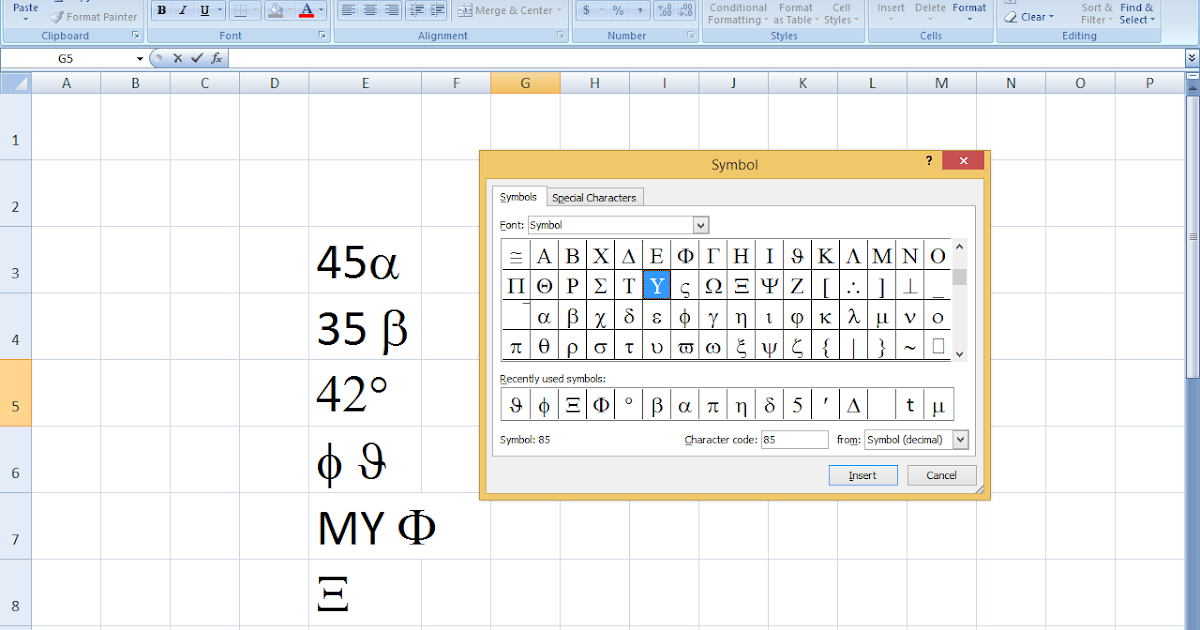The image size is (1200, 630).
Task: Open Clipboard dialog launcher
Action: (136, 35)
